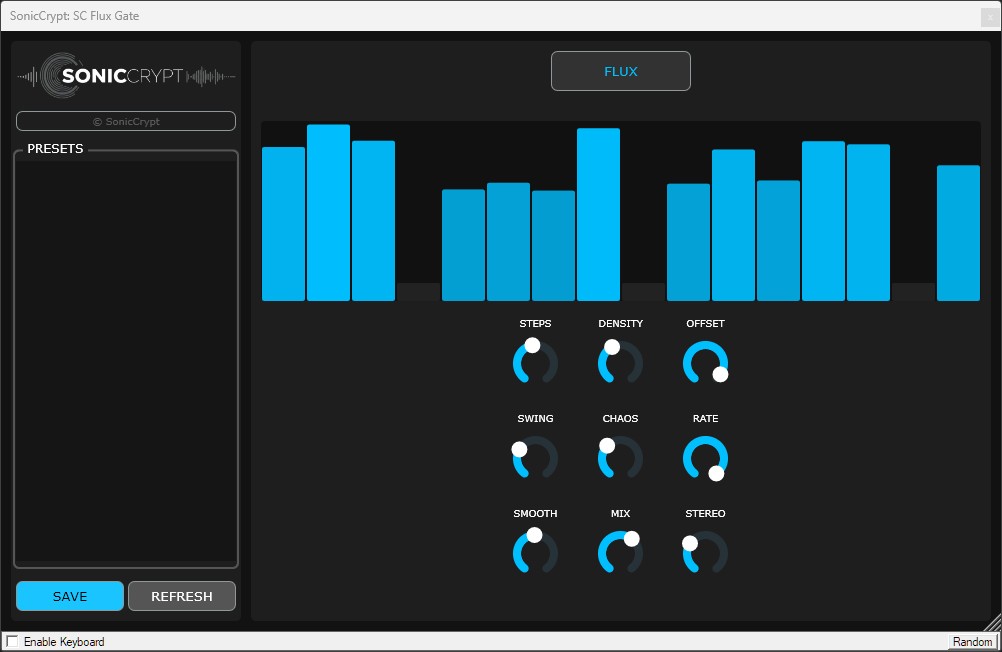The width and height of the screenshot is (1002, 652).
Task: Refresh the preset list
Action: click(181, 595)
